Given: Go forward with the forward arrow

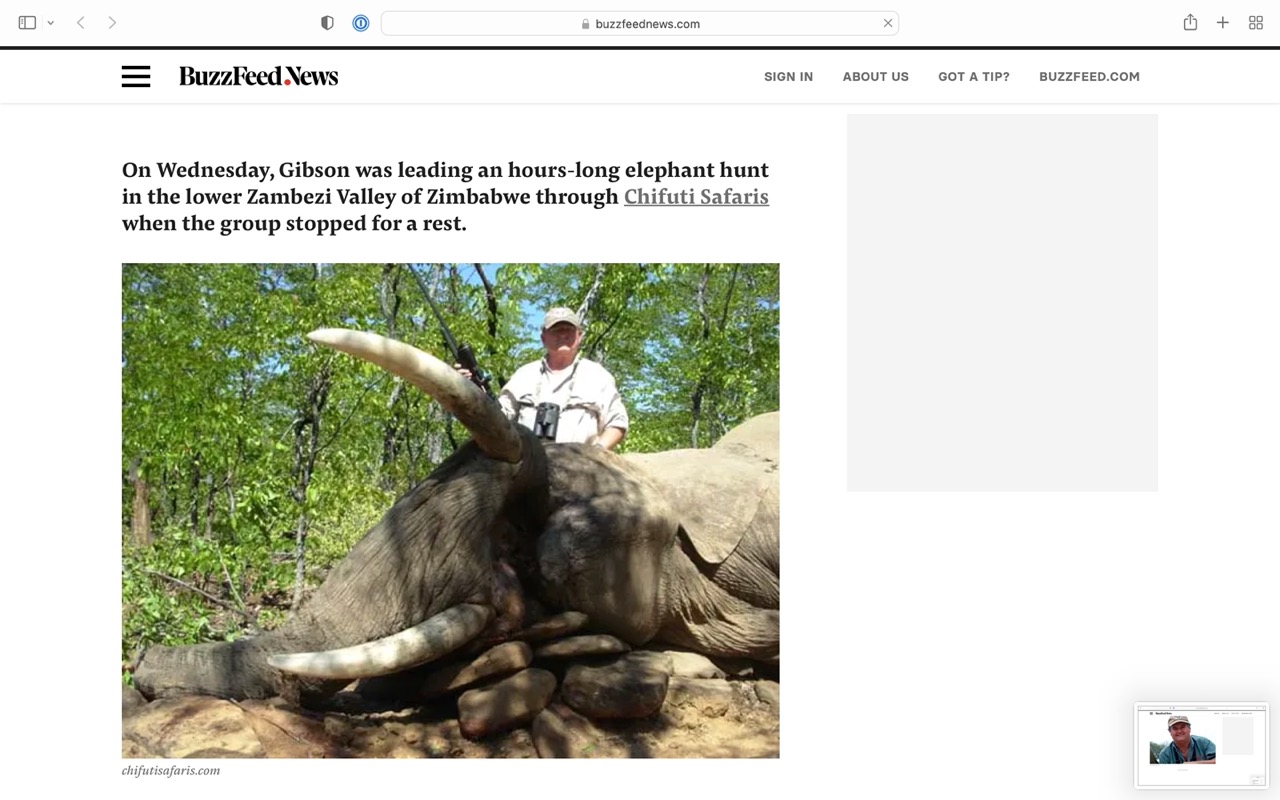Looking at the screenshot, I should pos(112,23).
